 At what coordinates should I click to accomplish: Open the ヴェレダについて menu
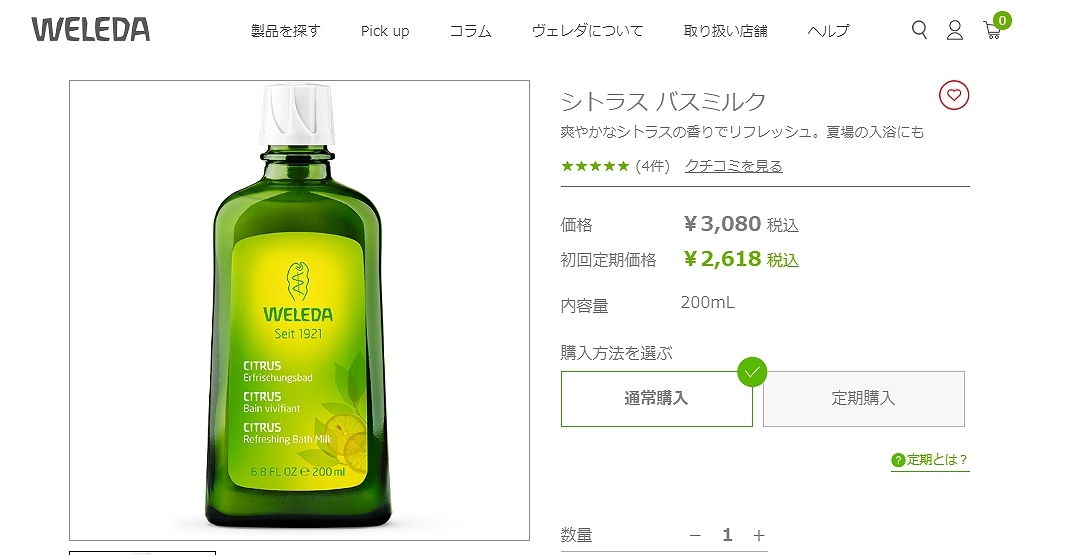[x=587, y=31]
